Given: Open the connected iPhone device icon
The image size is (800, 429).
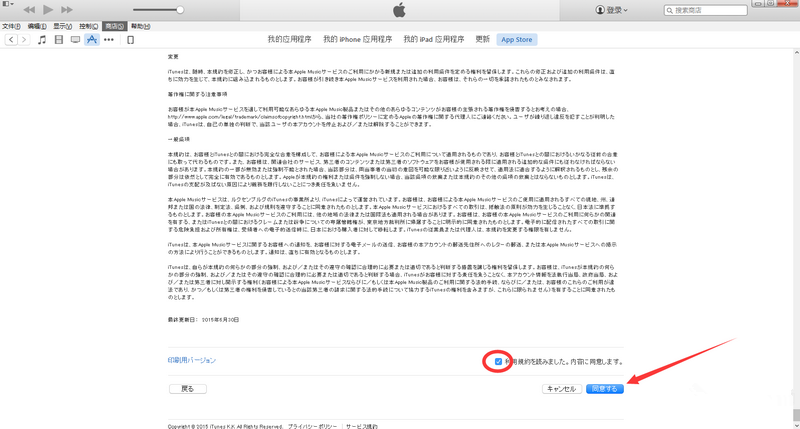Looking at the screenshot, I should [131, 40].
